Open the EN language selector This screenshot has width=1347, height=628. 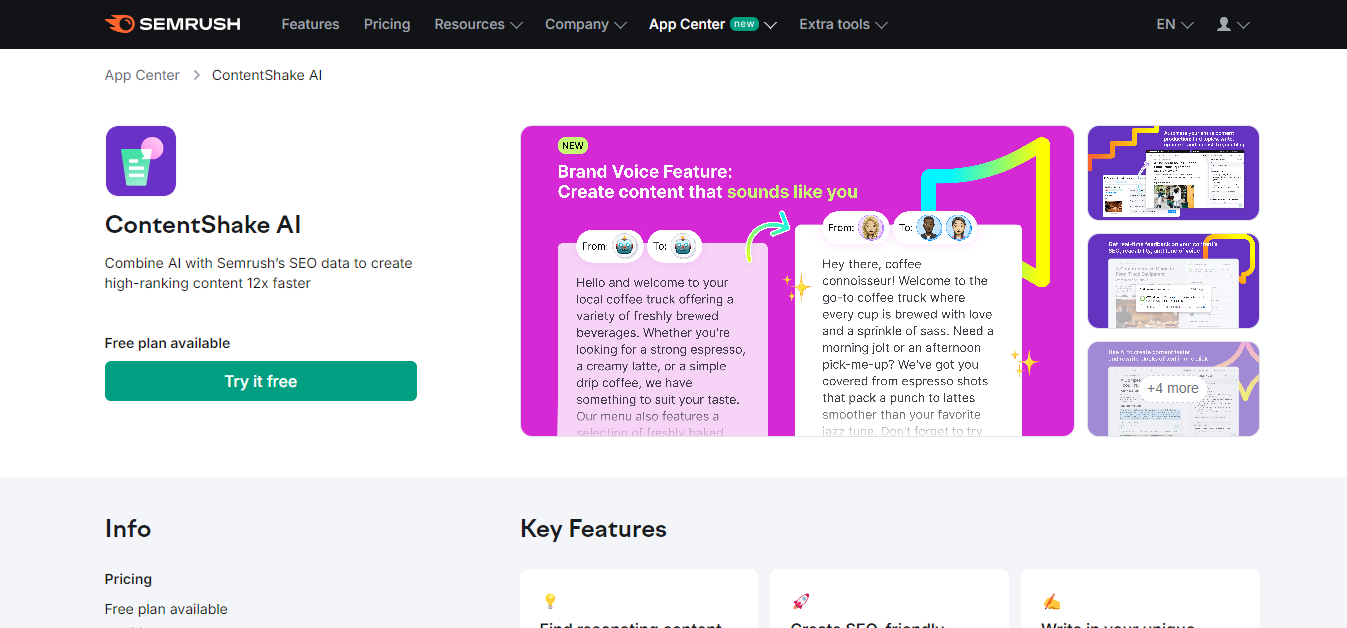1174,24
